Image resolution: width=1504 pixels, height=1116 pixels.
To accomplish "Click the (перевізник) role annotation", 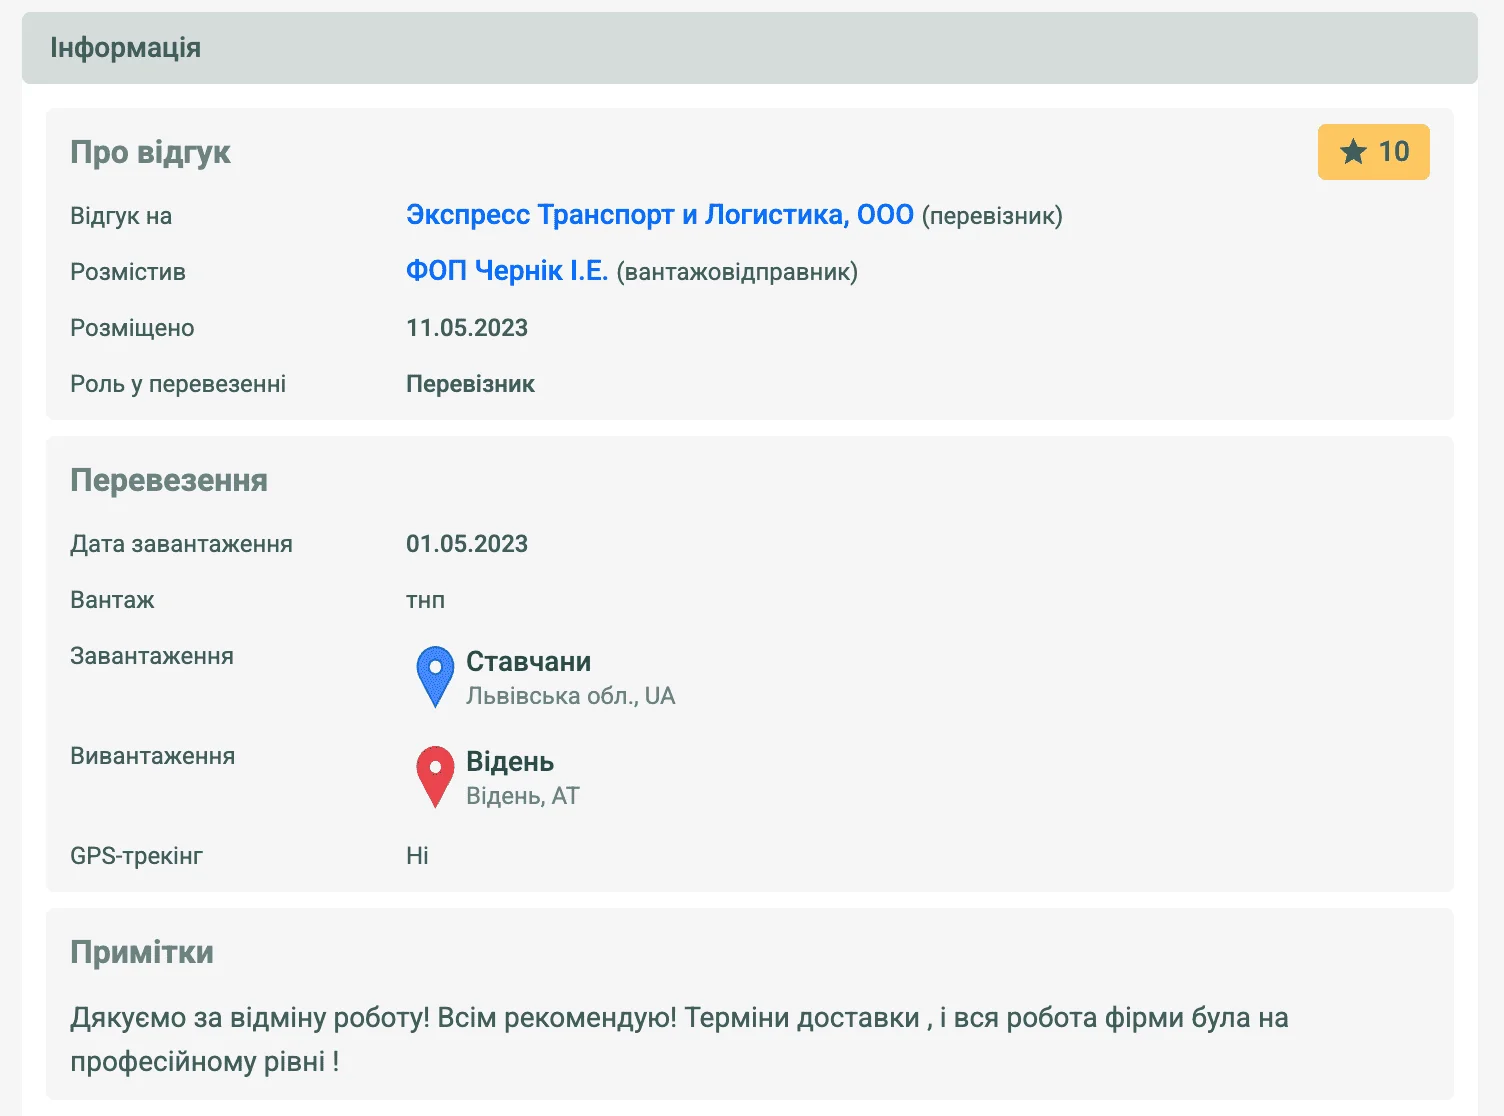I will pos(992,216).
